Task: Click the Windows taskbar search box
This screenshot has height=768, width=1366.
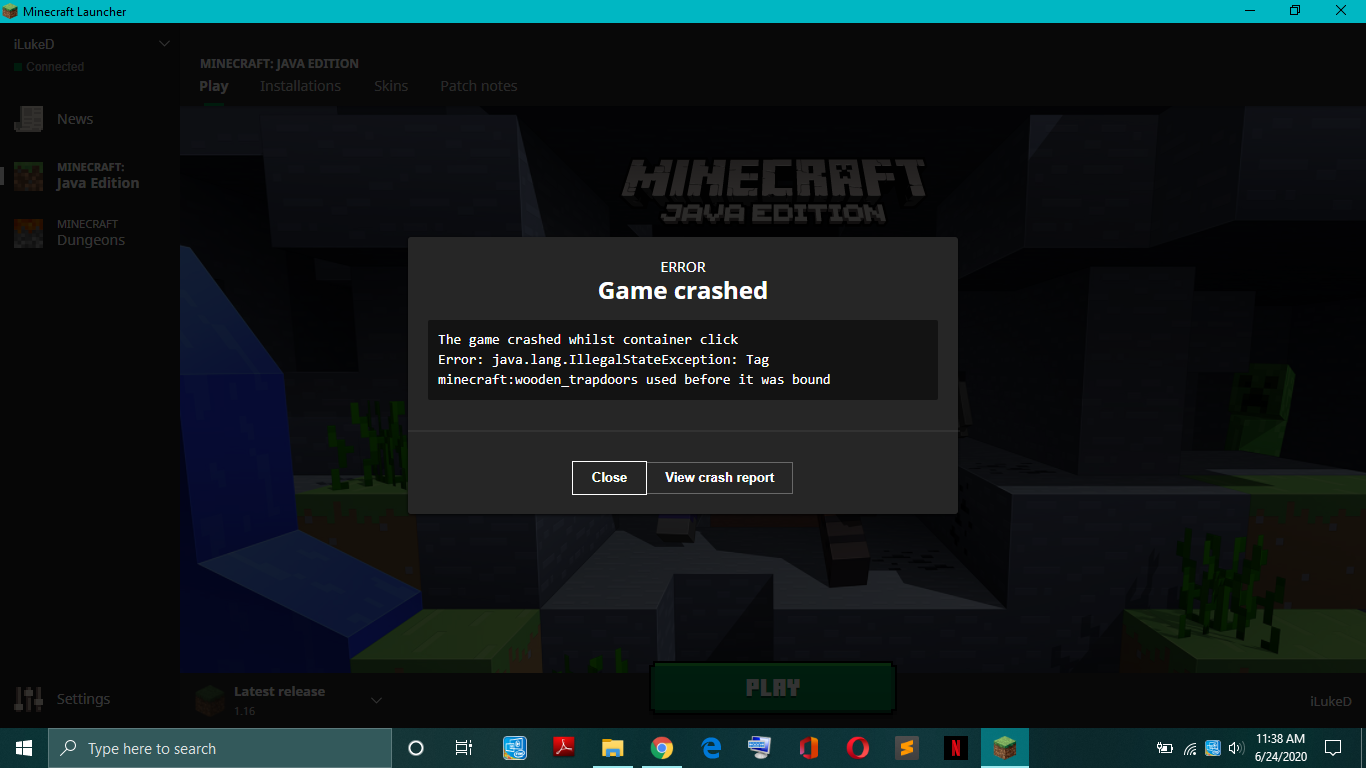Action: point(220,748)
